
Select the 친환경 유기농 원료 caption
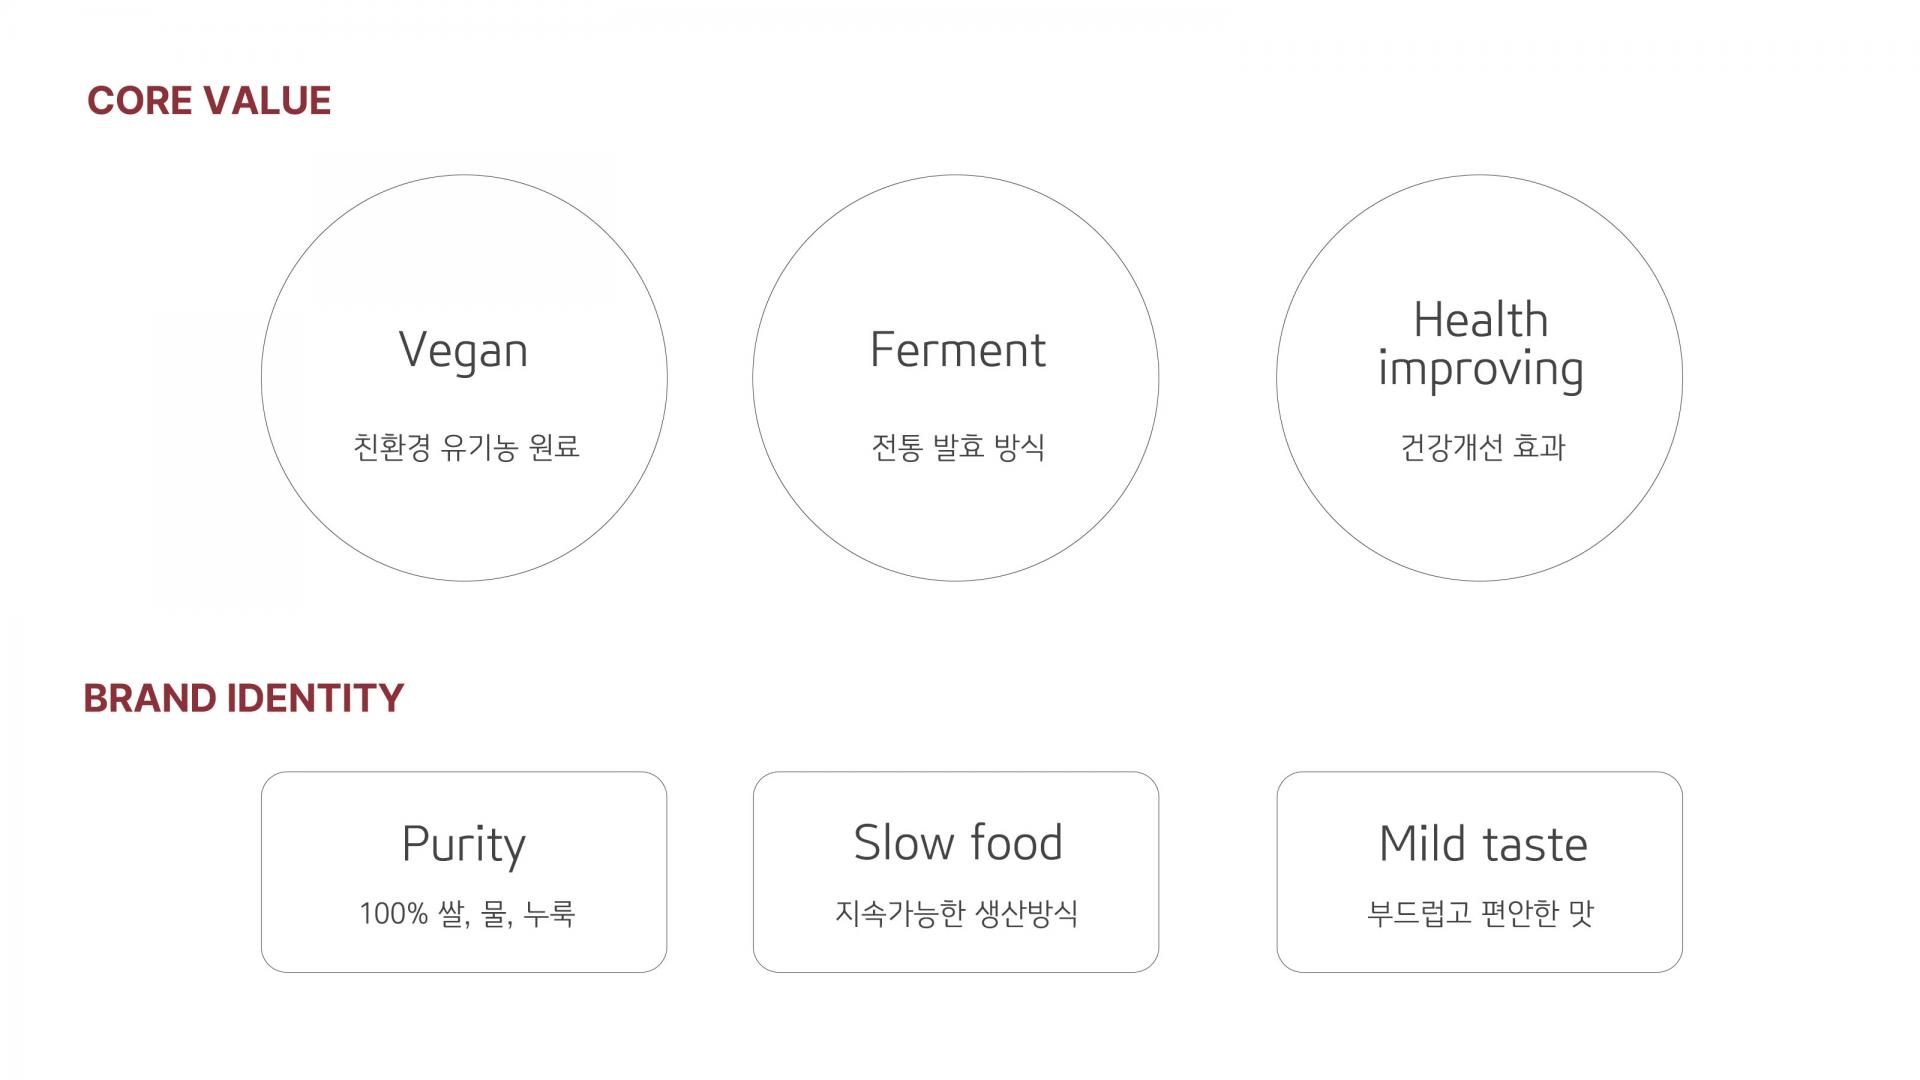(466, 446)
